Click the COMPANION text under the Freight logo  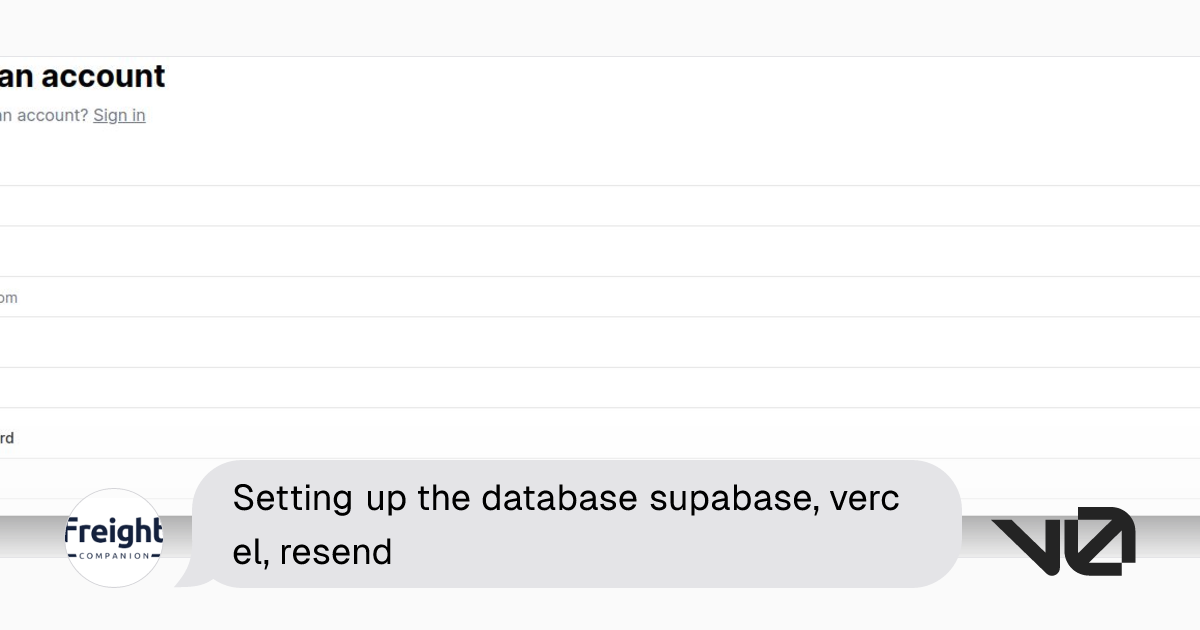pyautogui.click(x=113, y=557)
